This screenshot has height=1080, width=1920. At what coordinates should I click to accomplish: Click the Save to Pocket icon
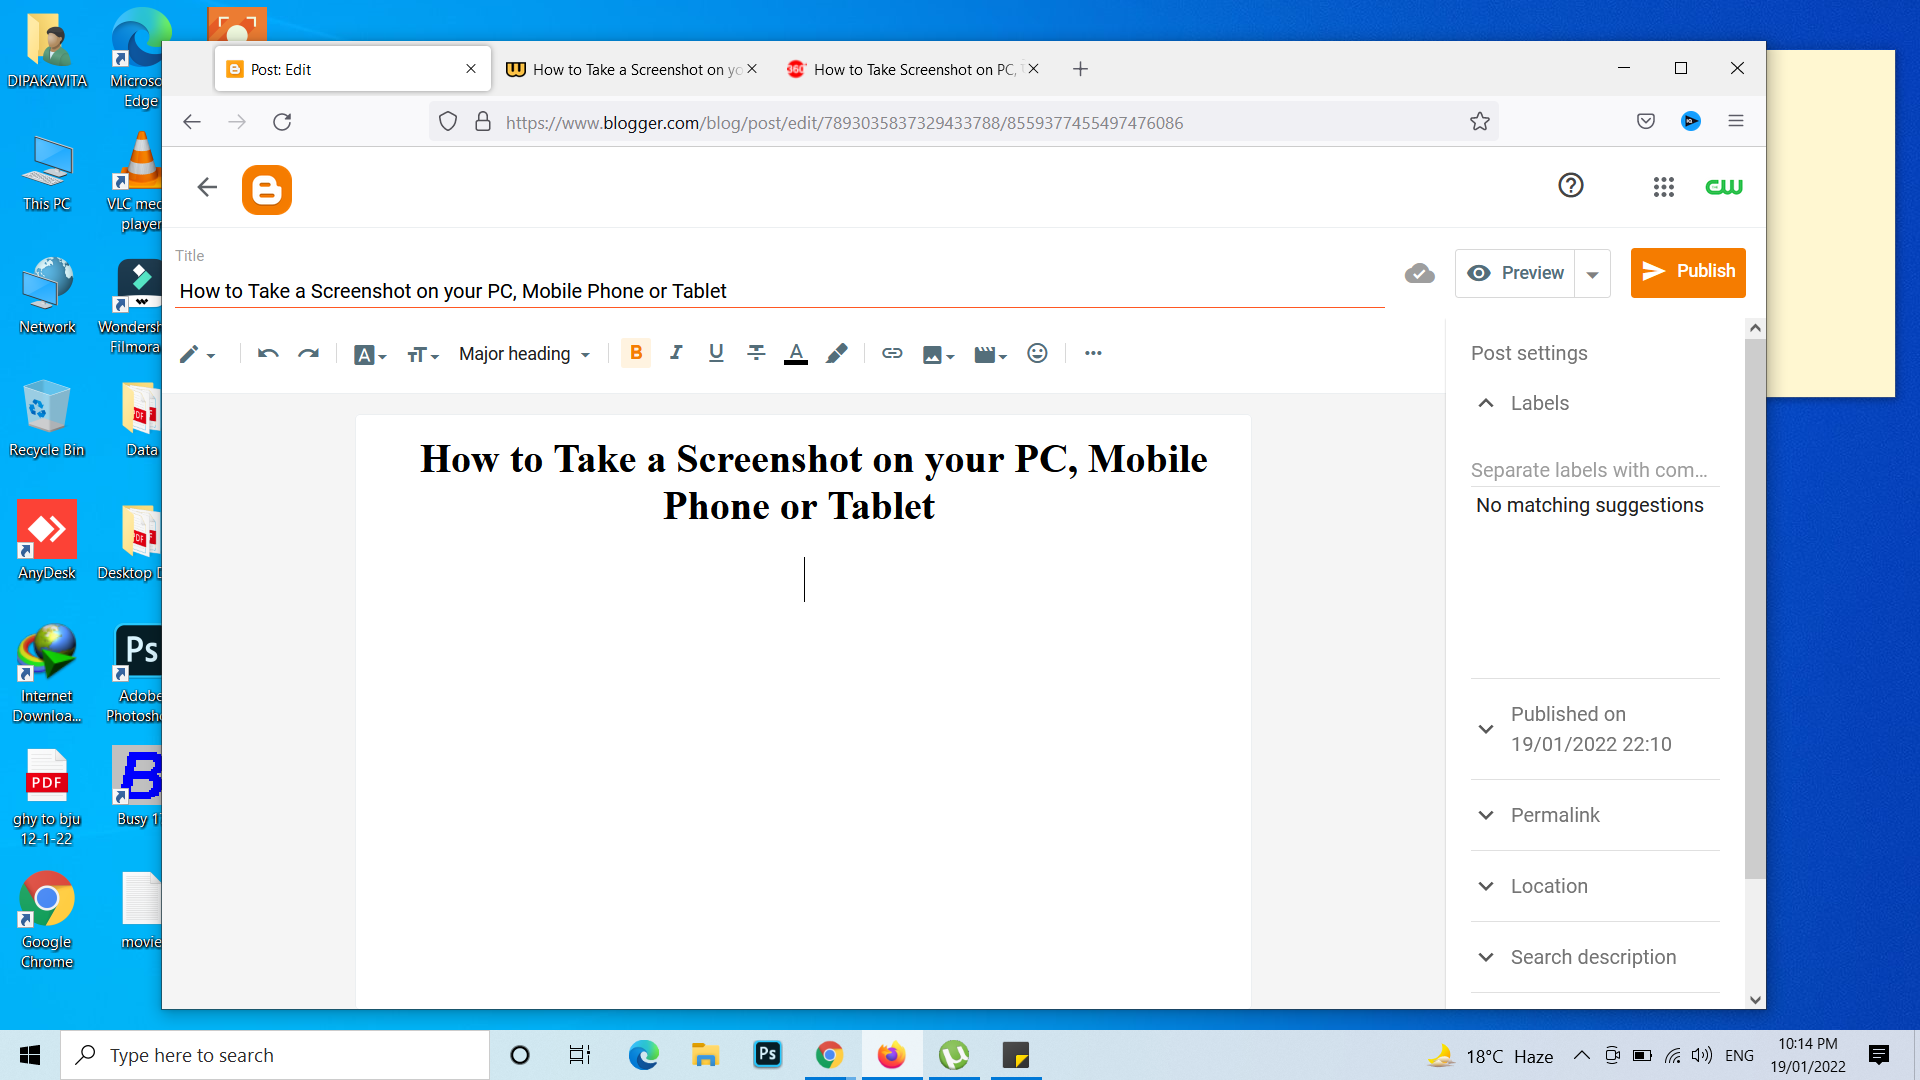pos(1646,121)
